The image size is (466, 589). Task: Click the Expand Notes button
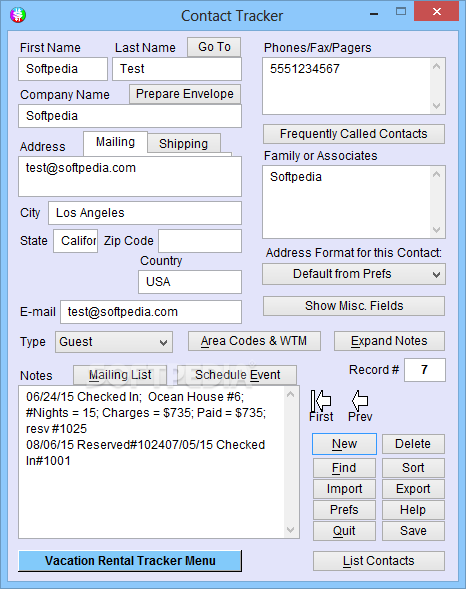coord(389,341)
